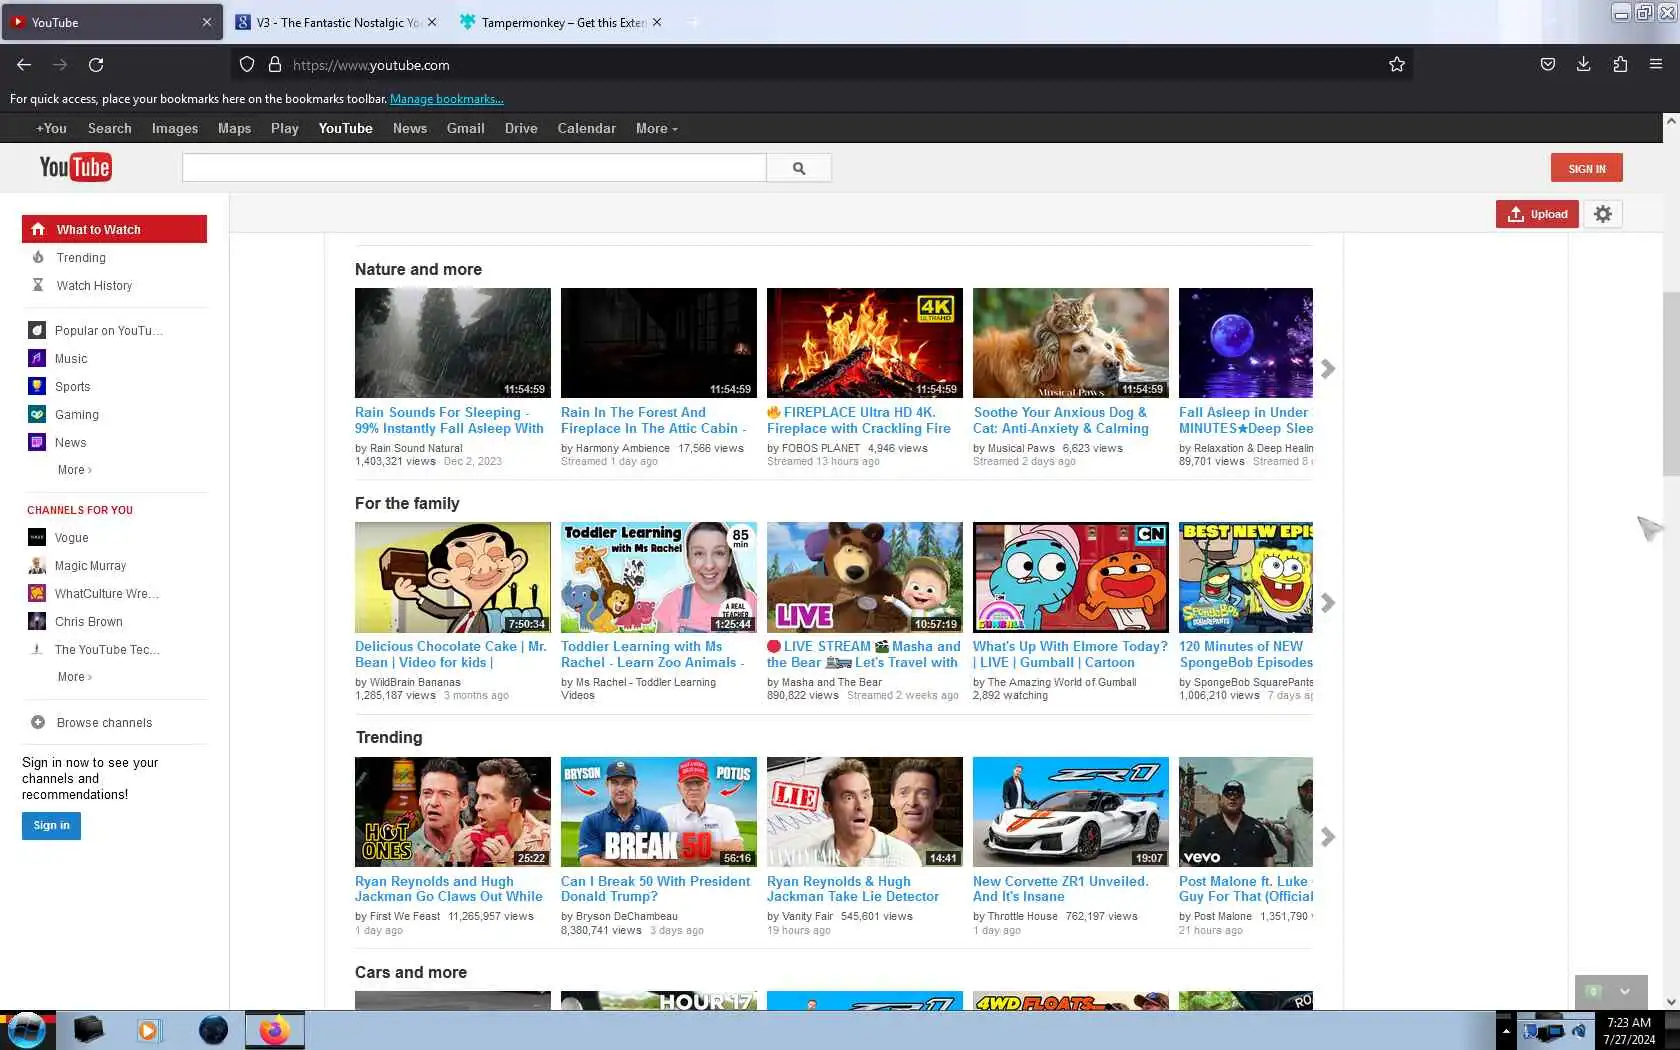Click the News channel icon

click(37, 442)
